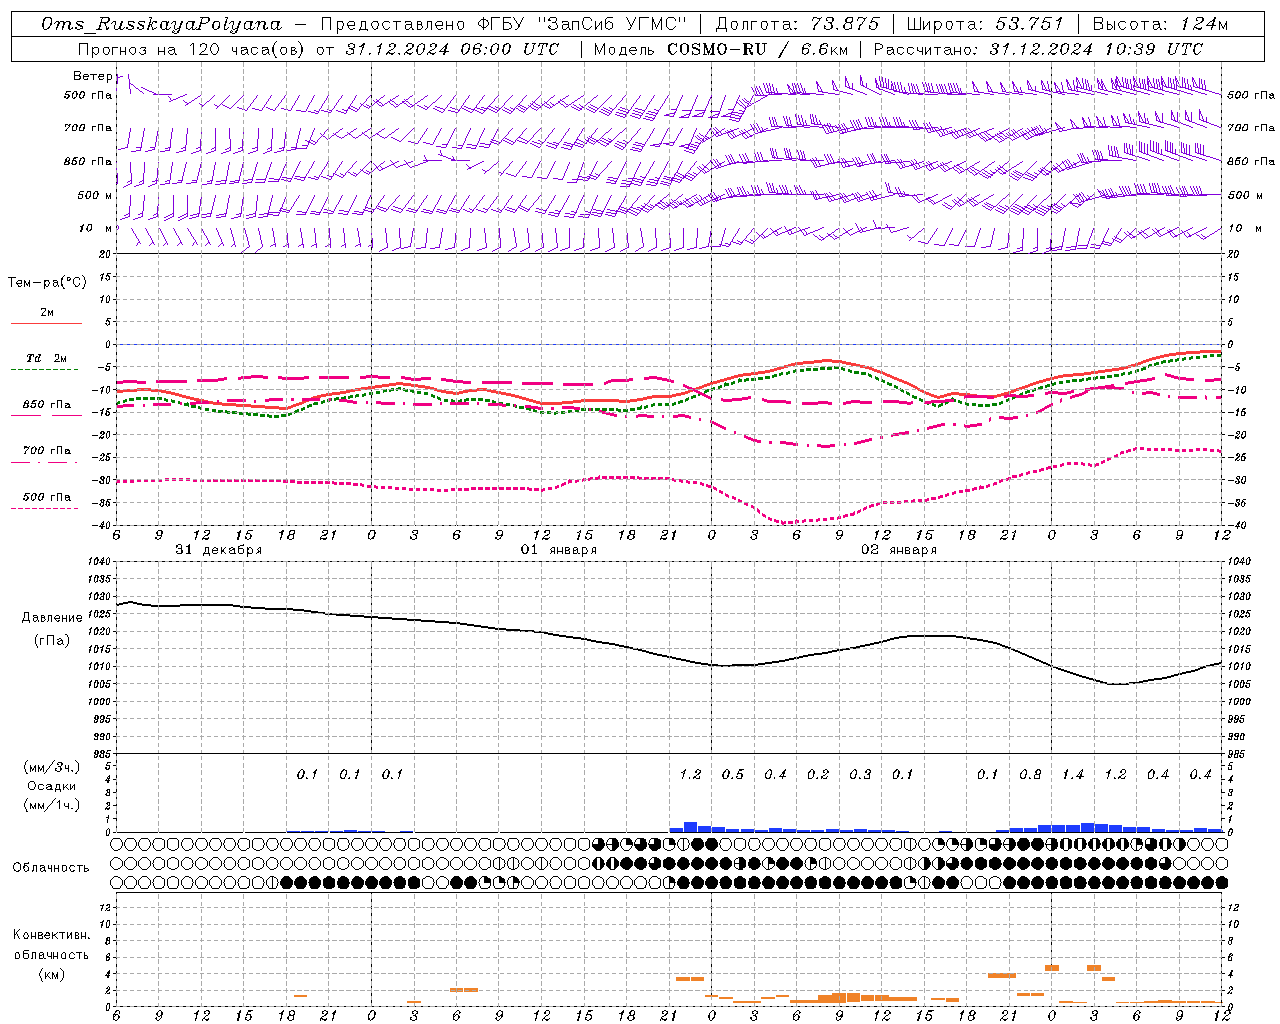Click the Осадки precipitation panel label

pos(52,786)
